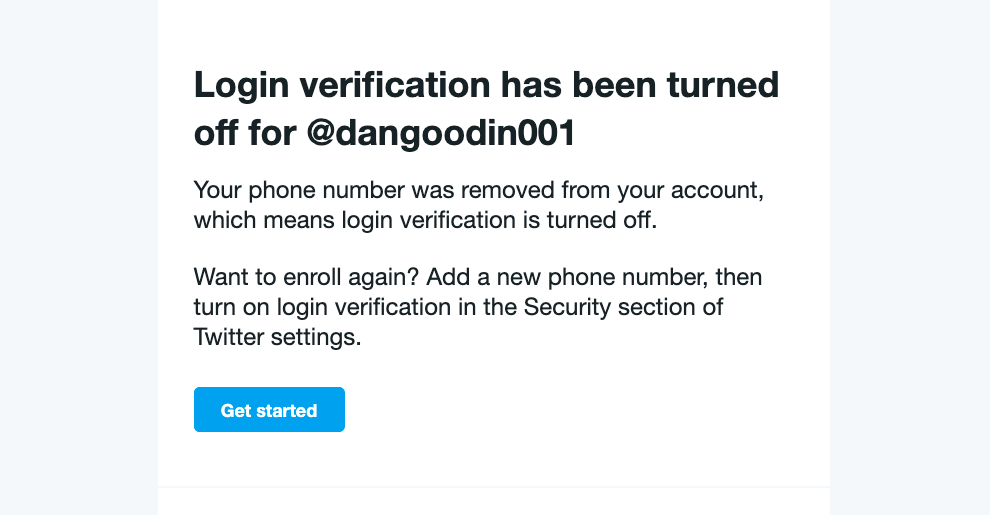Click the blue Get started button
Image resolution: width=990 pixels, height=515 pixels.
pos(269,410)
